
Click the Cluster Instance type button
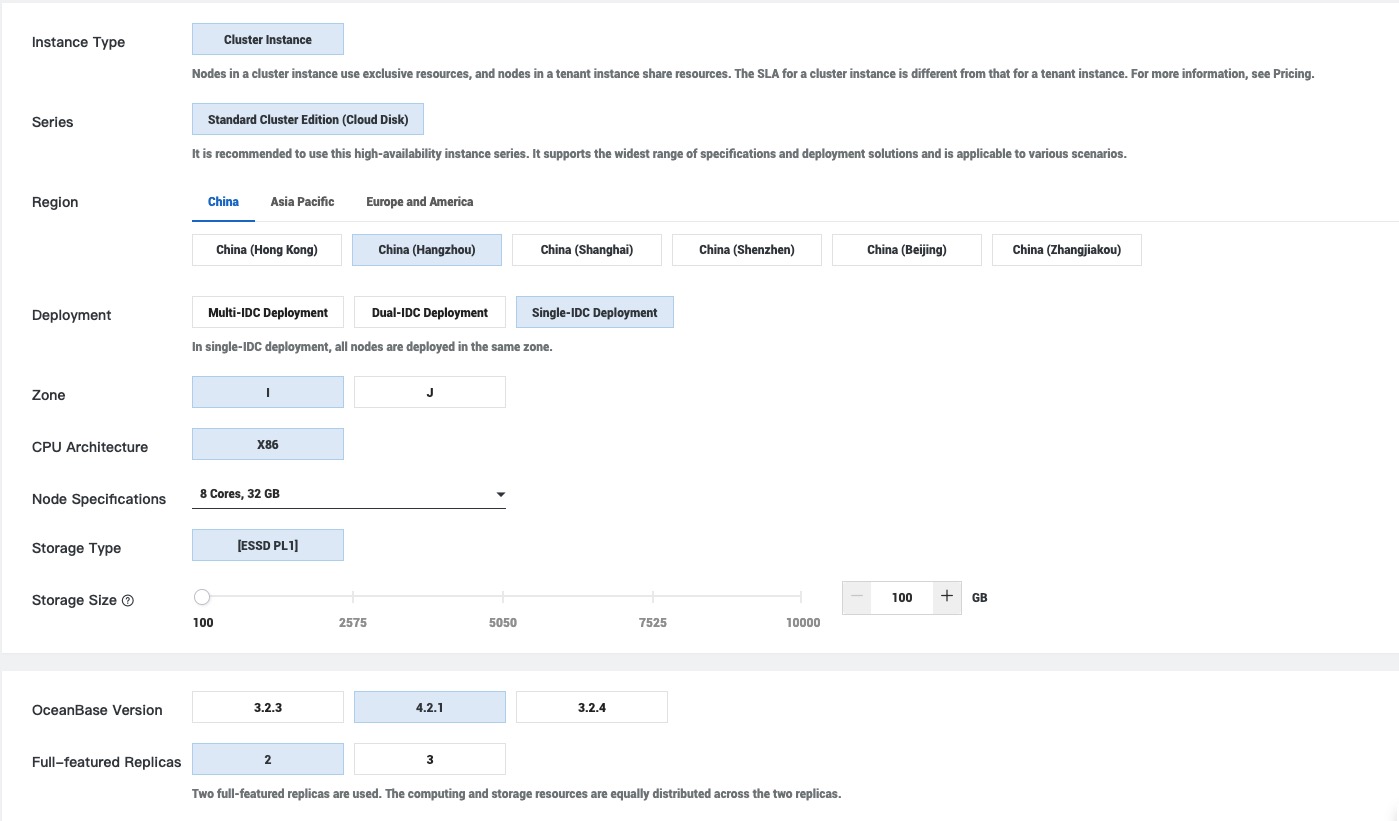tap(267, 40)
